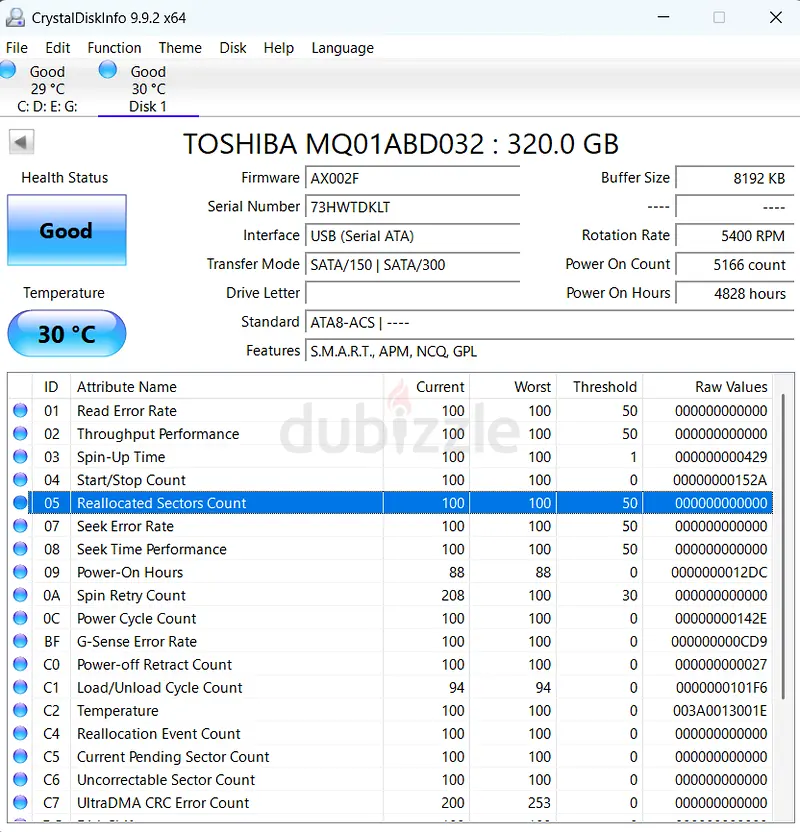Open the File menu
Viewport: 800px width, 832px height.
pos(17,48)
